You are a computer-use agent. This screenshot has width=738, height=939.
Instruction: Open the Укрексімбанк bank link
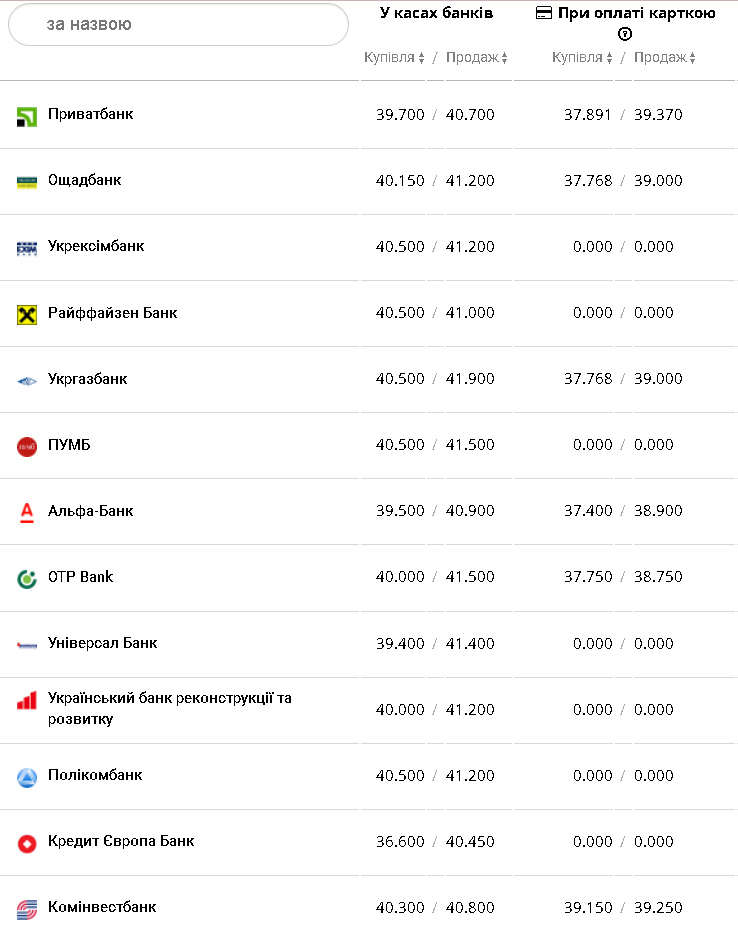96,246
